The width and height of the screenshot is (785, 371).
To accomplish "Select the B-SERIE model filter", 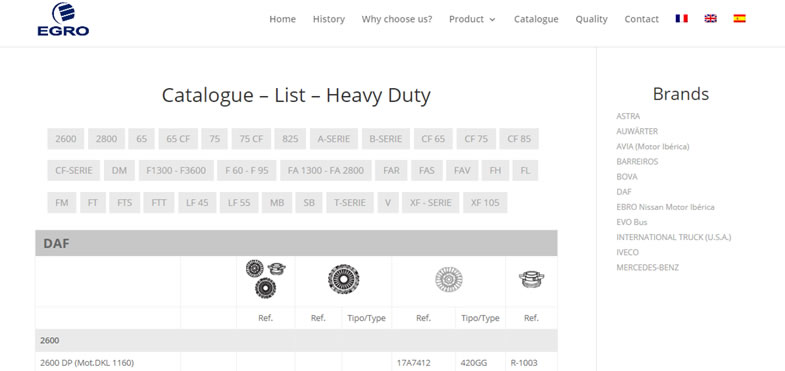I will (385, 139).
